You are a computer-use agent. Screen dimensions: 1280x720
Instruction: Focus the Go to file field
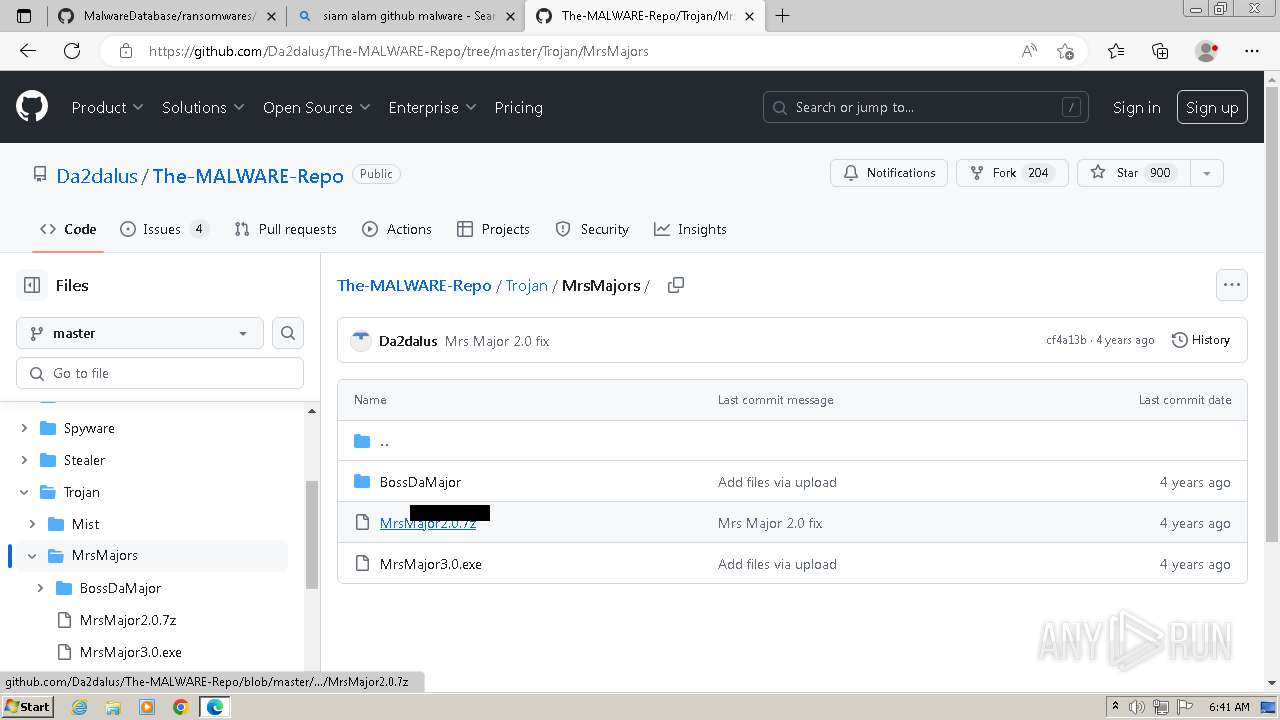tap(160, 373)
